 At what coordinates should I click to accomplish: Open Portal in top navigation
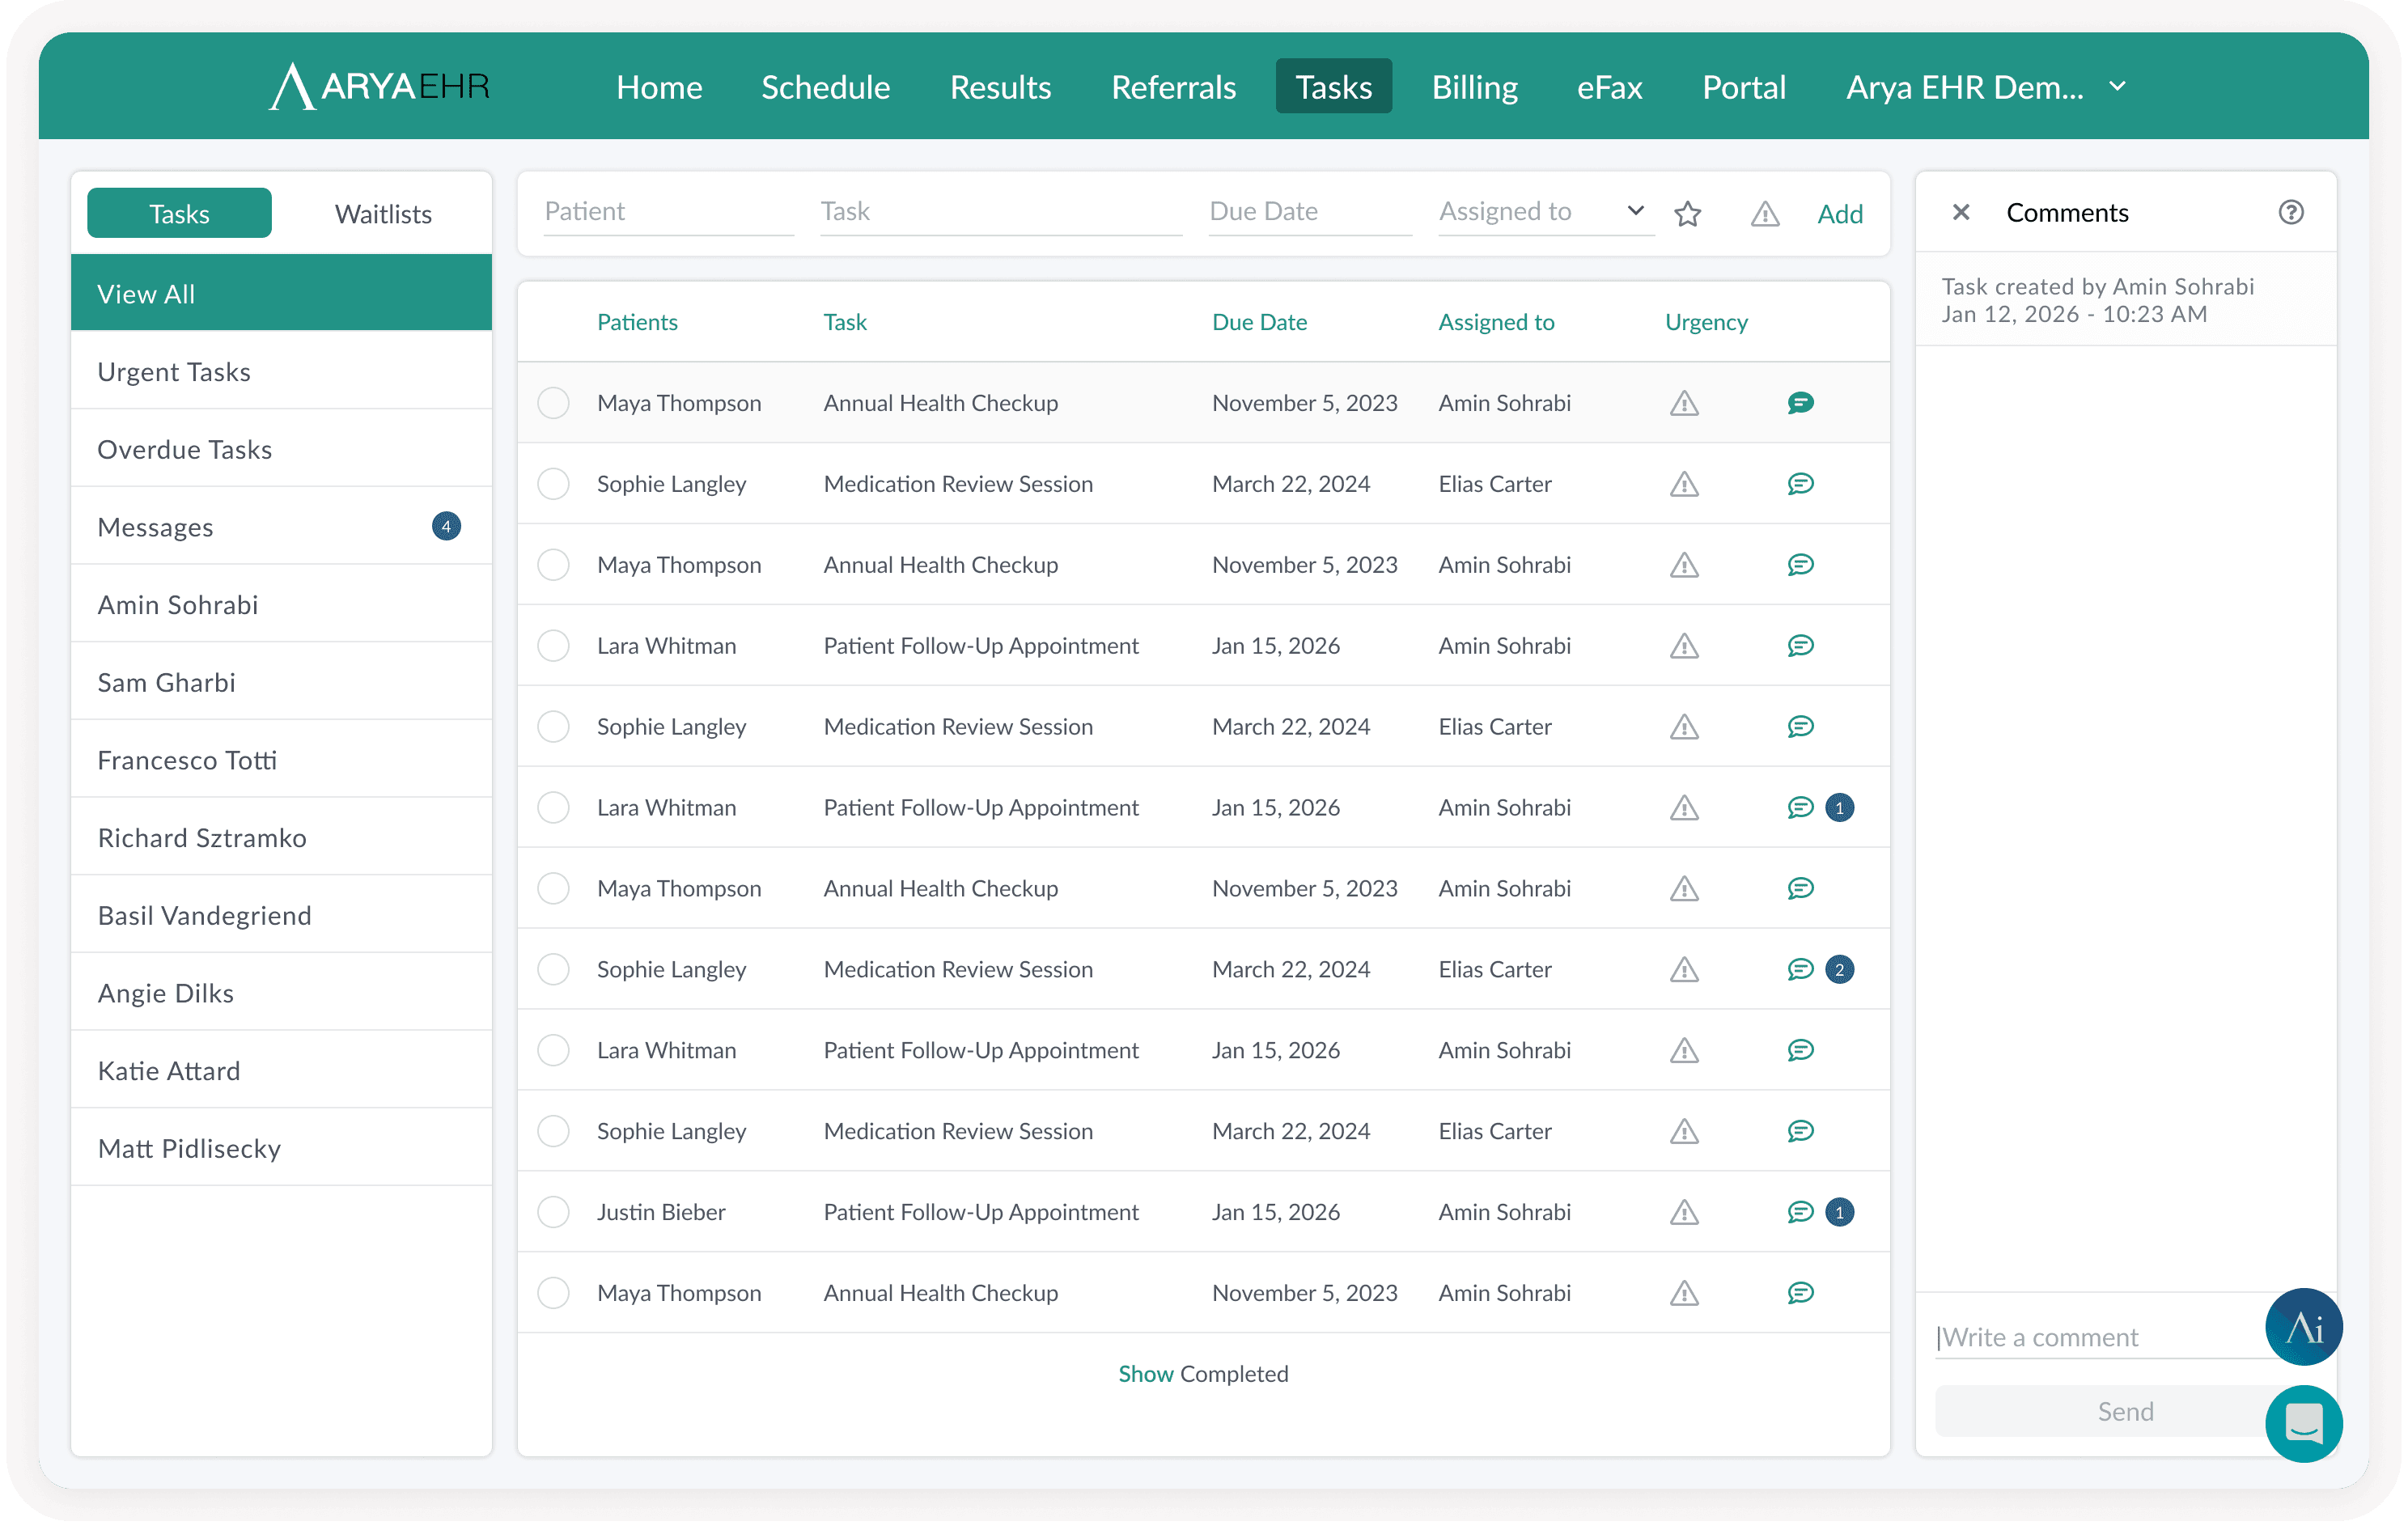pyautogui.click(x=1743, y=87)
